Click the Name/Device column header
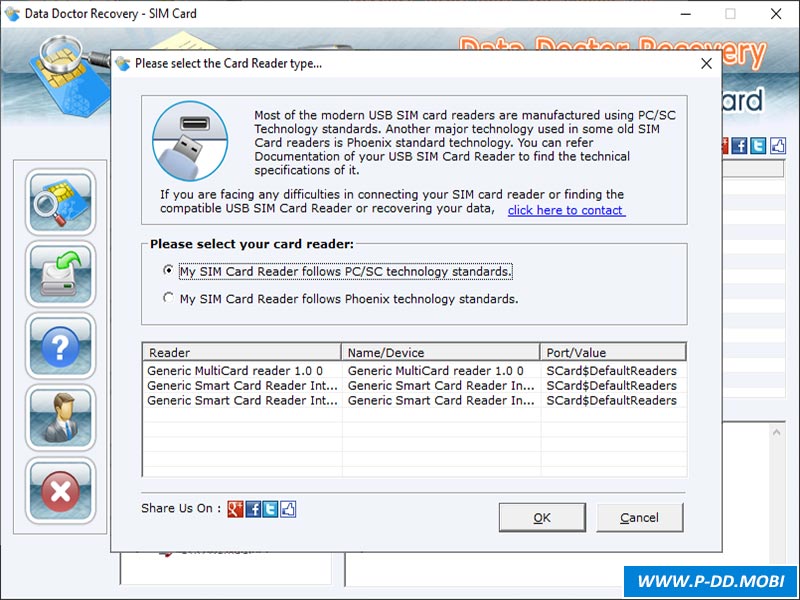 click(x=441, y=352)
